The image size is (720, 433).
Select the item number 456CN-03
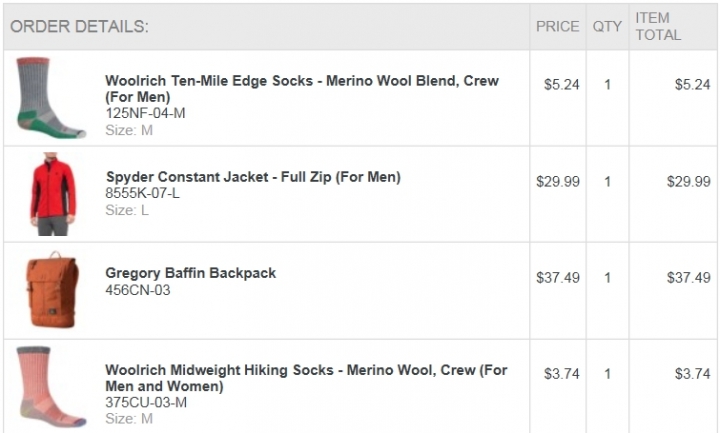[x=138, y=290]
